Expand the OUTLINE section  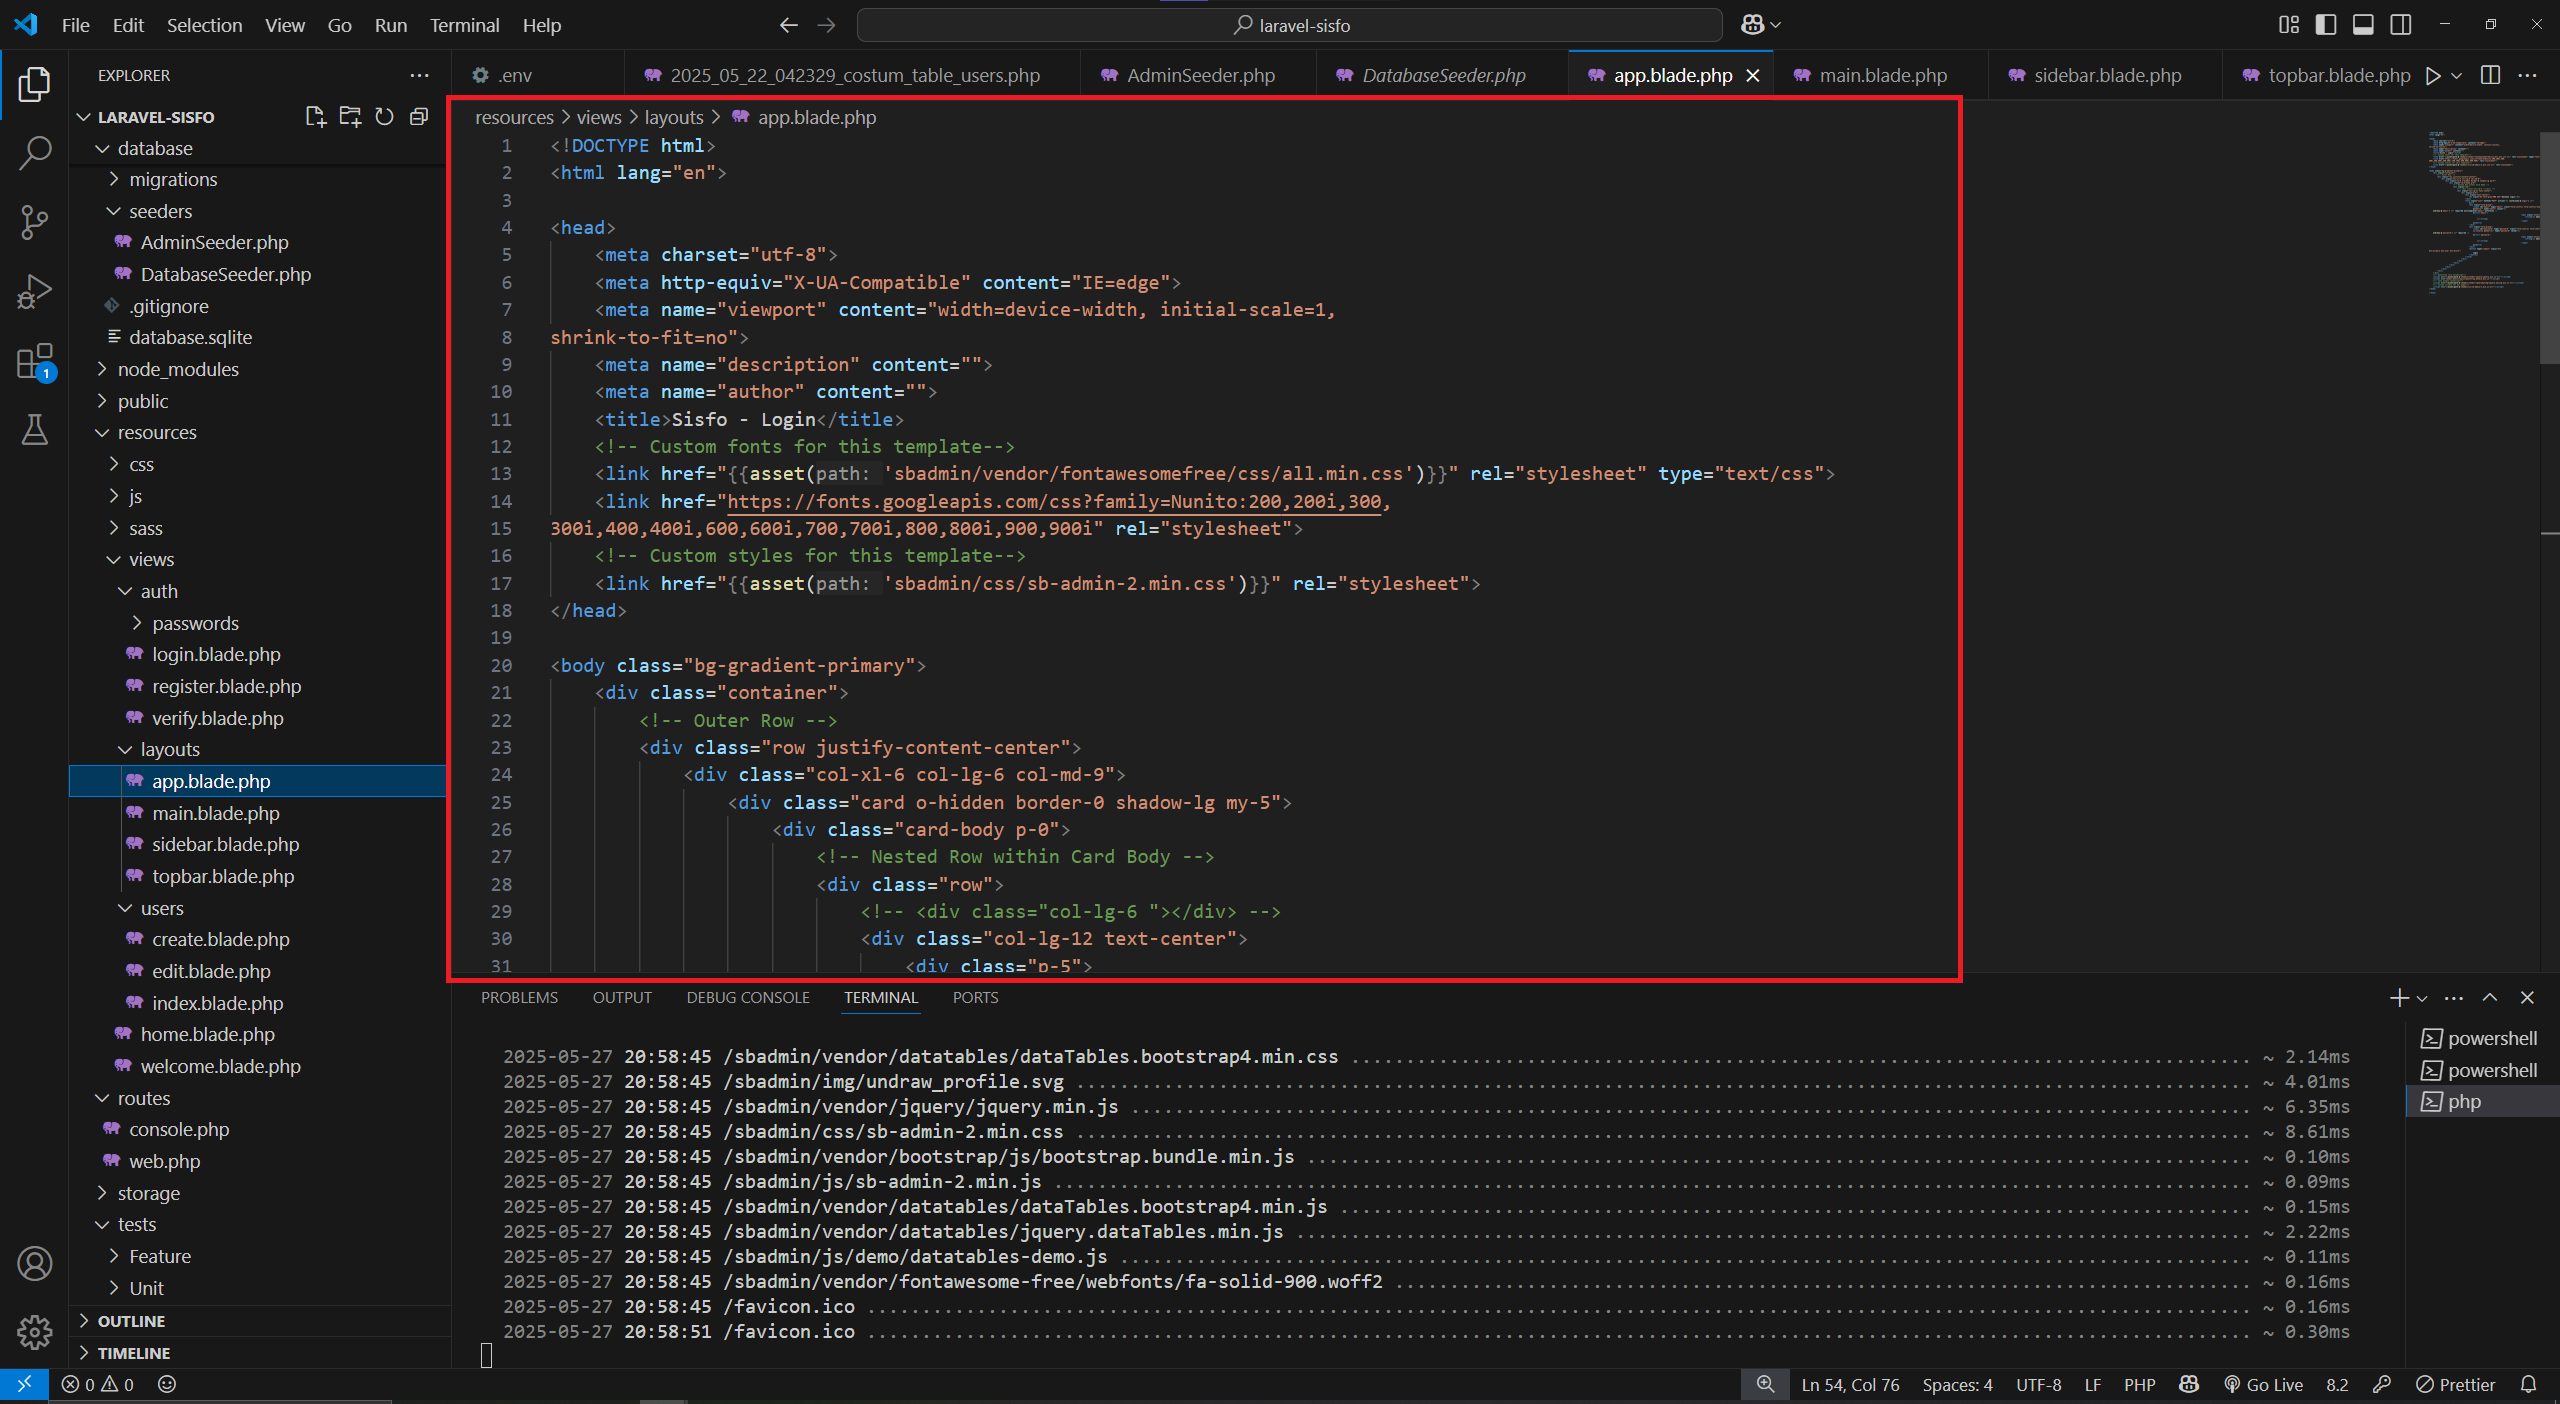click(x=131, y=1321)
